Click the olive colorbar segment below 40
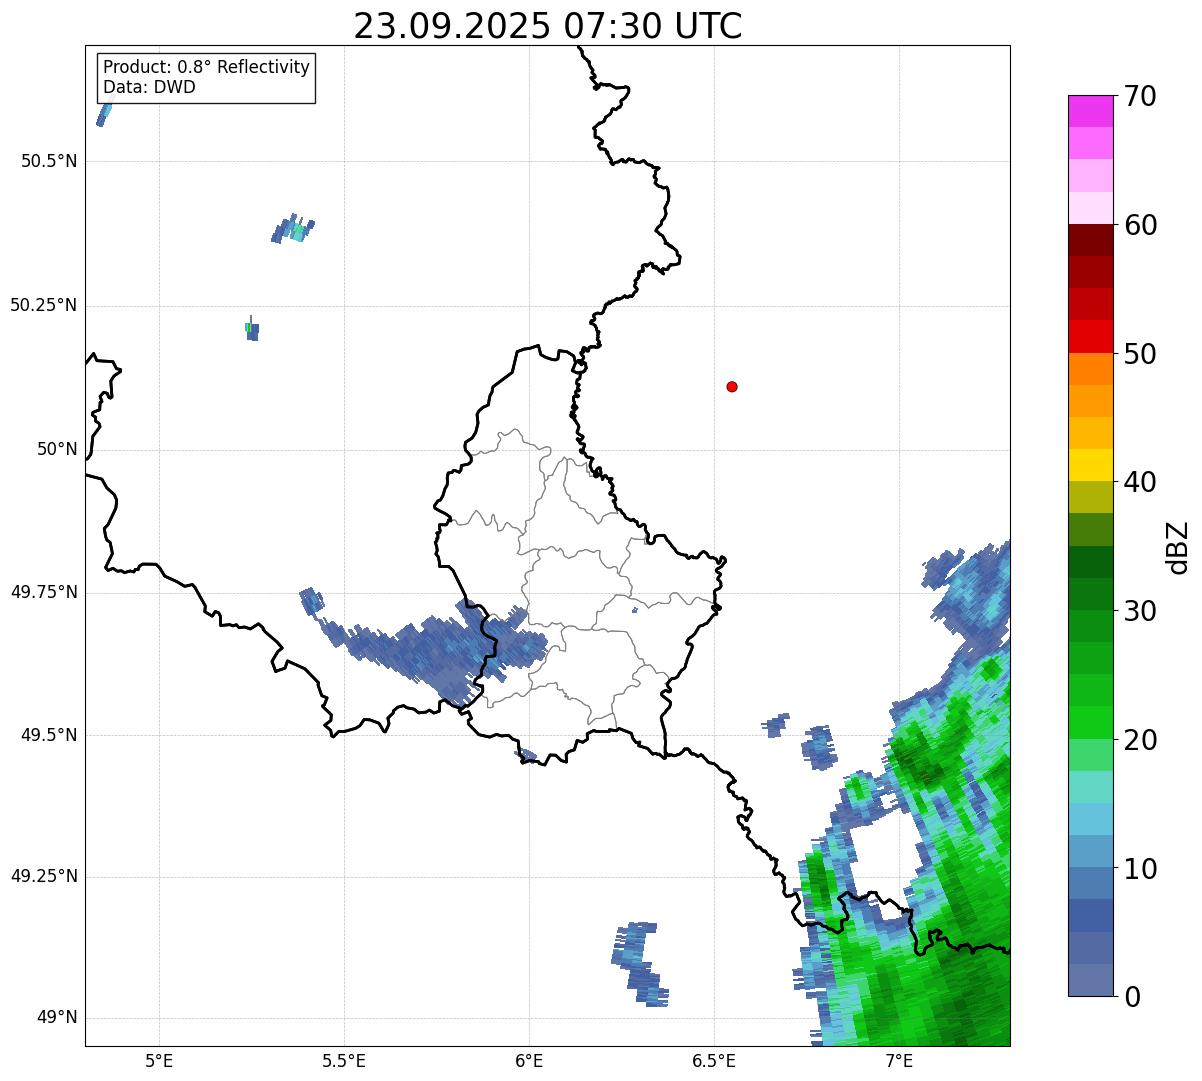This screenshot has height=1081, width=1202. tap(1090, 497)
